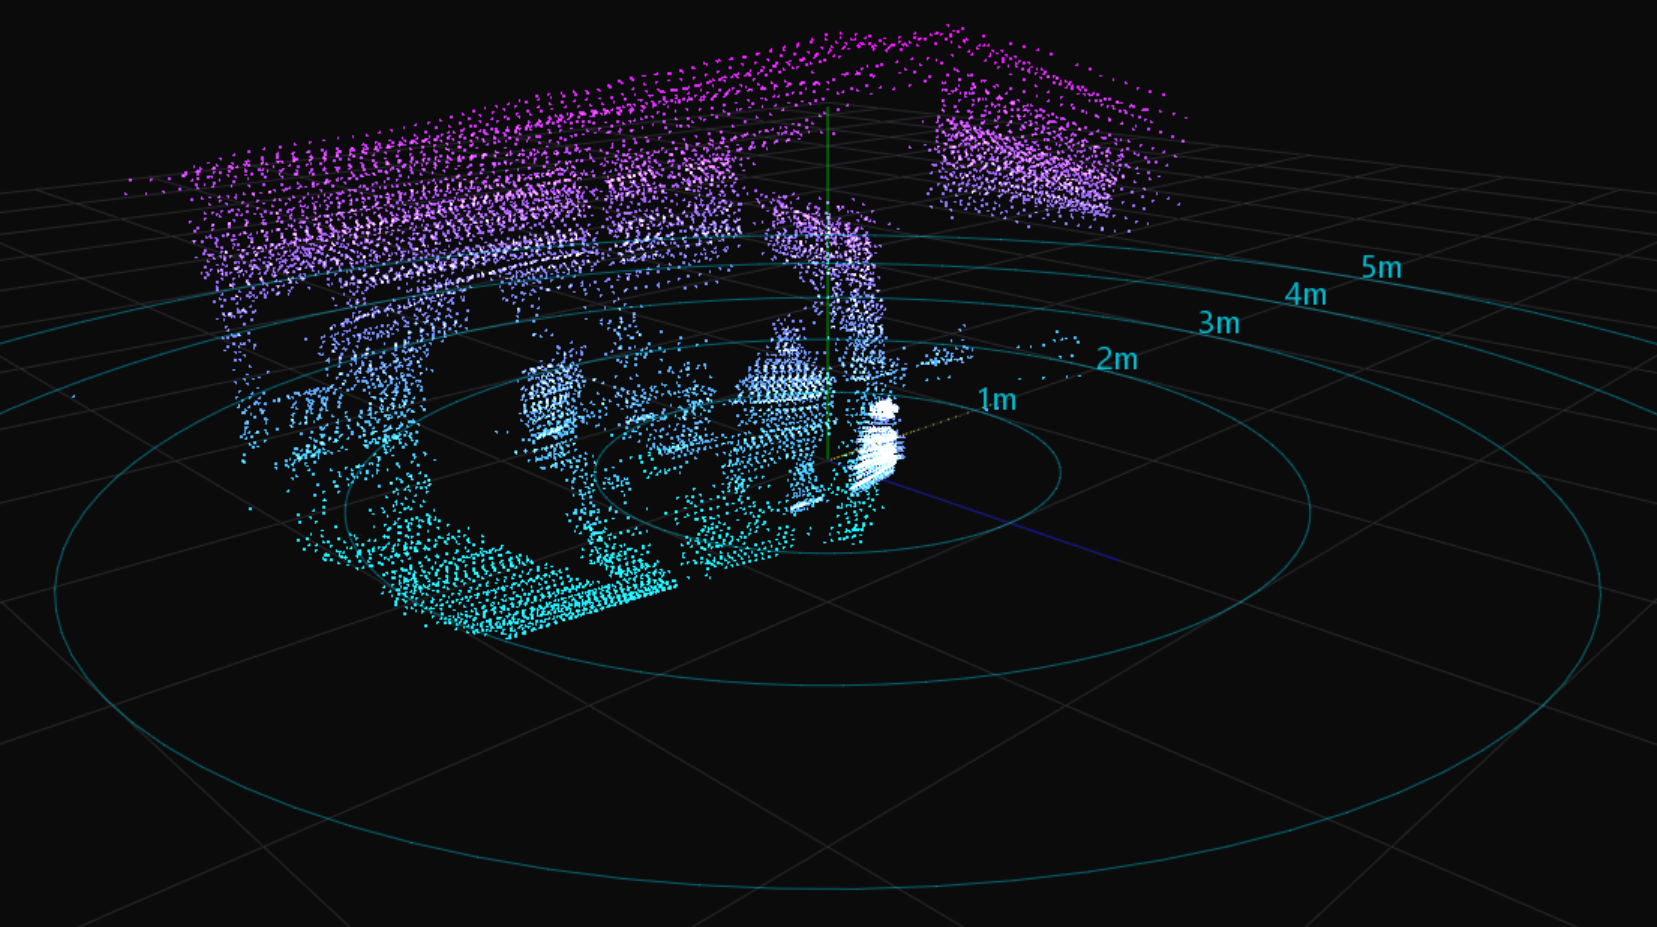
Task: Click the 5m range ring label
Action: pyautogui.click(x=1381, y=267)
